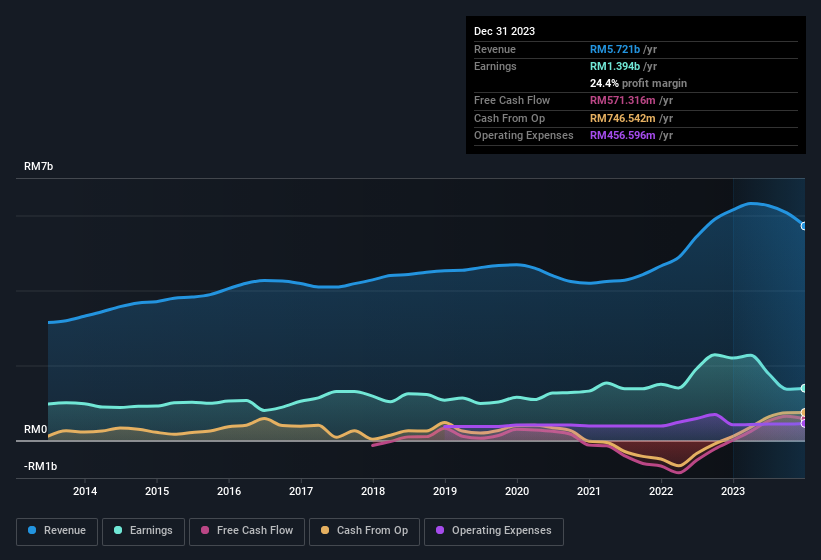Toggle the Revenue legend item
Screen dimensions: 821x560
point(57,530)
